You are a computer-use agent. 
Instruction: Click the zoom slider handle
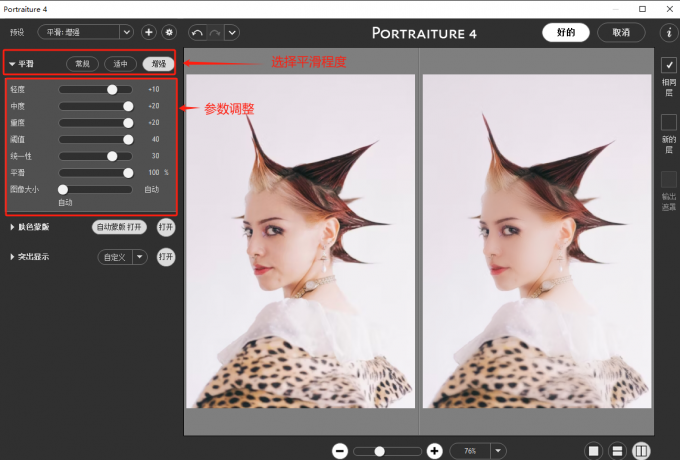point(379,451)
